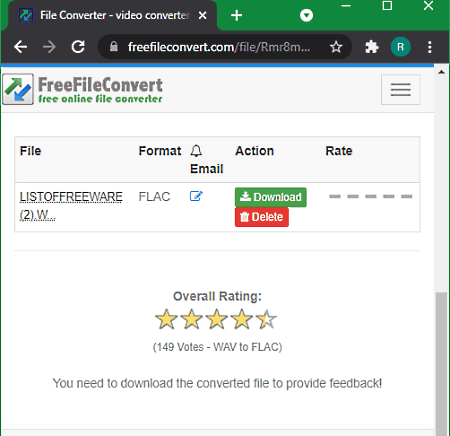Click the scrollbar up arrow

click(x=442, y=72)
